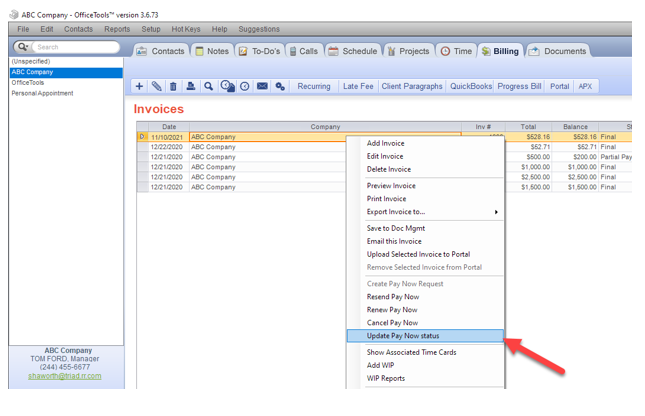This screenshot has width=645, height=416.
Task: Open the Contacts tab
Action: tap(161, 51)
